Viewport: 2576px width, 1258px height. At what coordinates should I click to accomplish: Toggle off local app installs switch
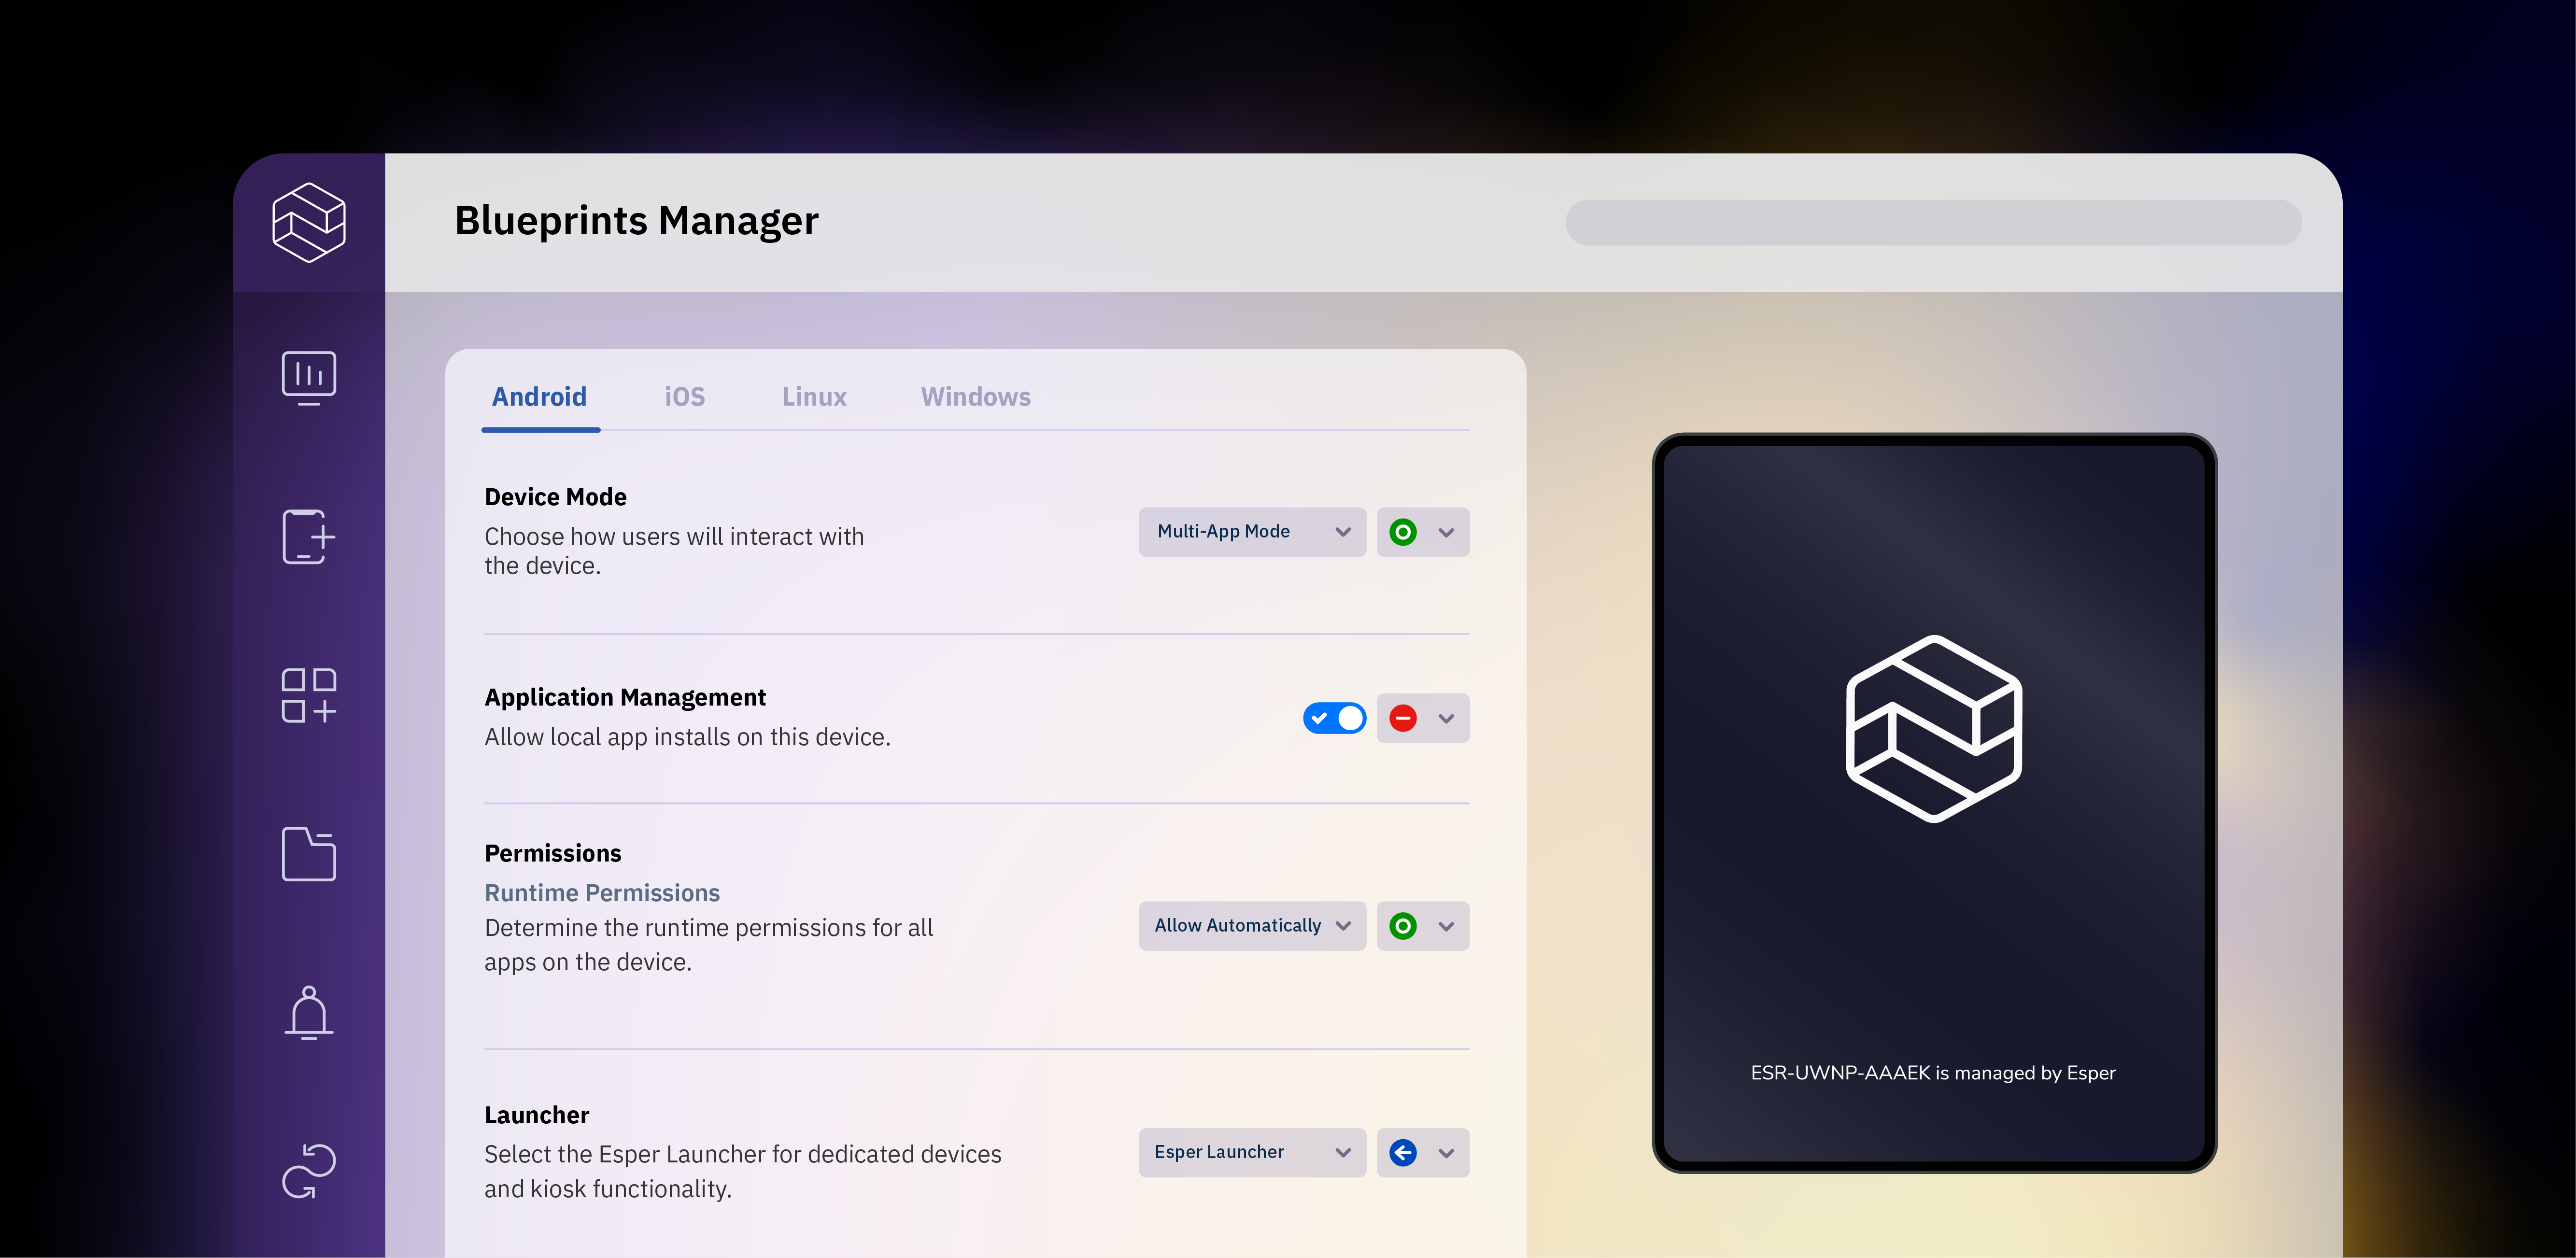1334,718
